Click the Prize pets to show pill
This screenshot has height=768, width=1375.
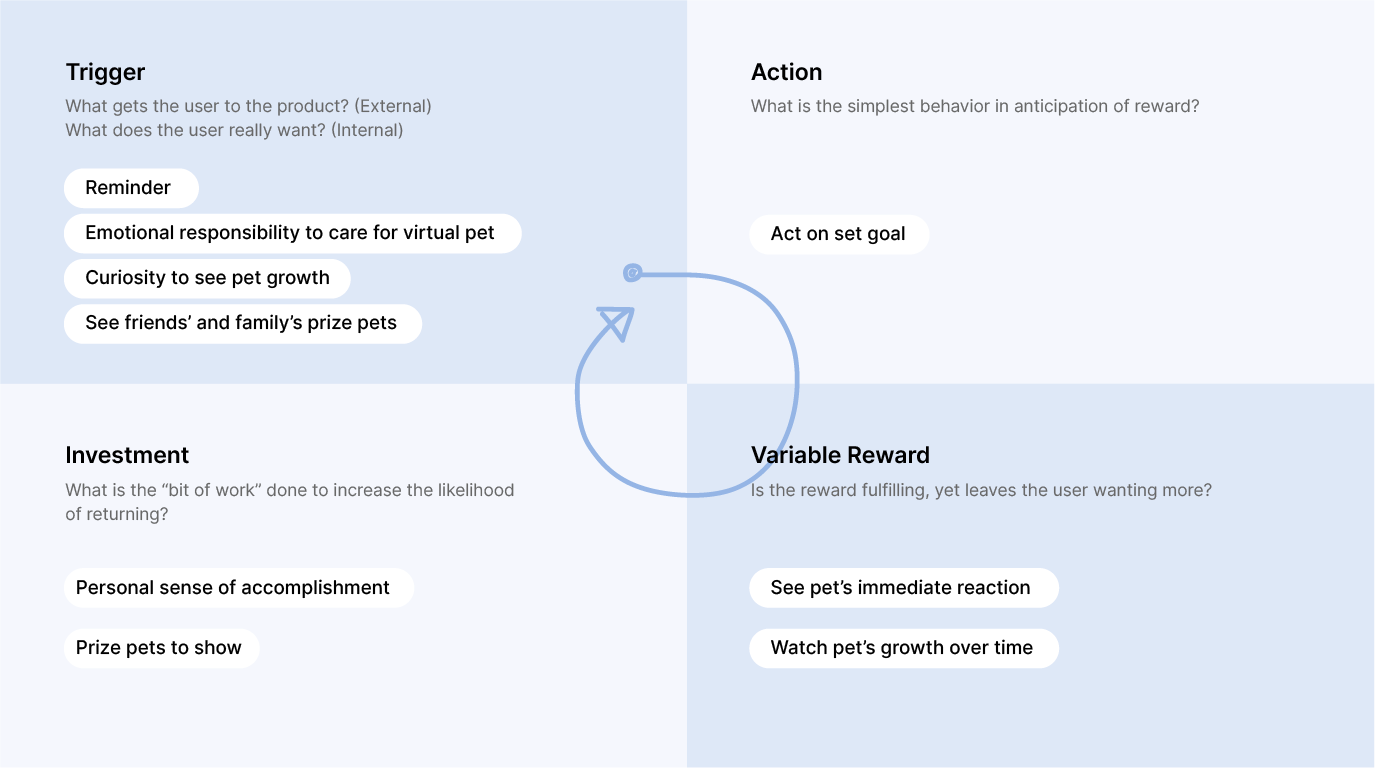(x=161, y=648)
